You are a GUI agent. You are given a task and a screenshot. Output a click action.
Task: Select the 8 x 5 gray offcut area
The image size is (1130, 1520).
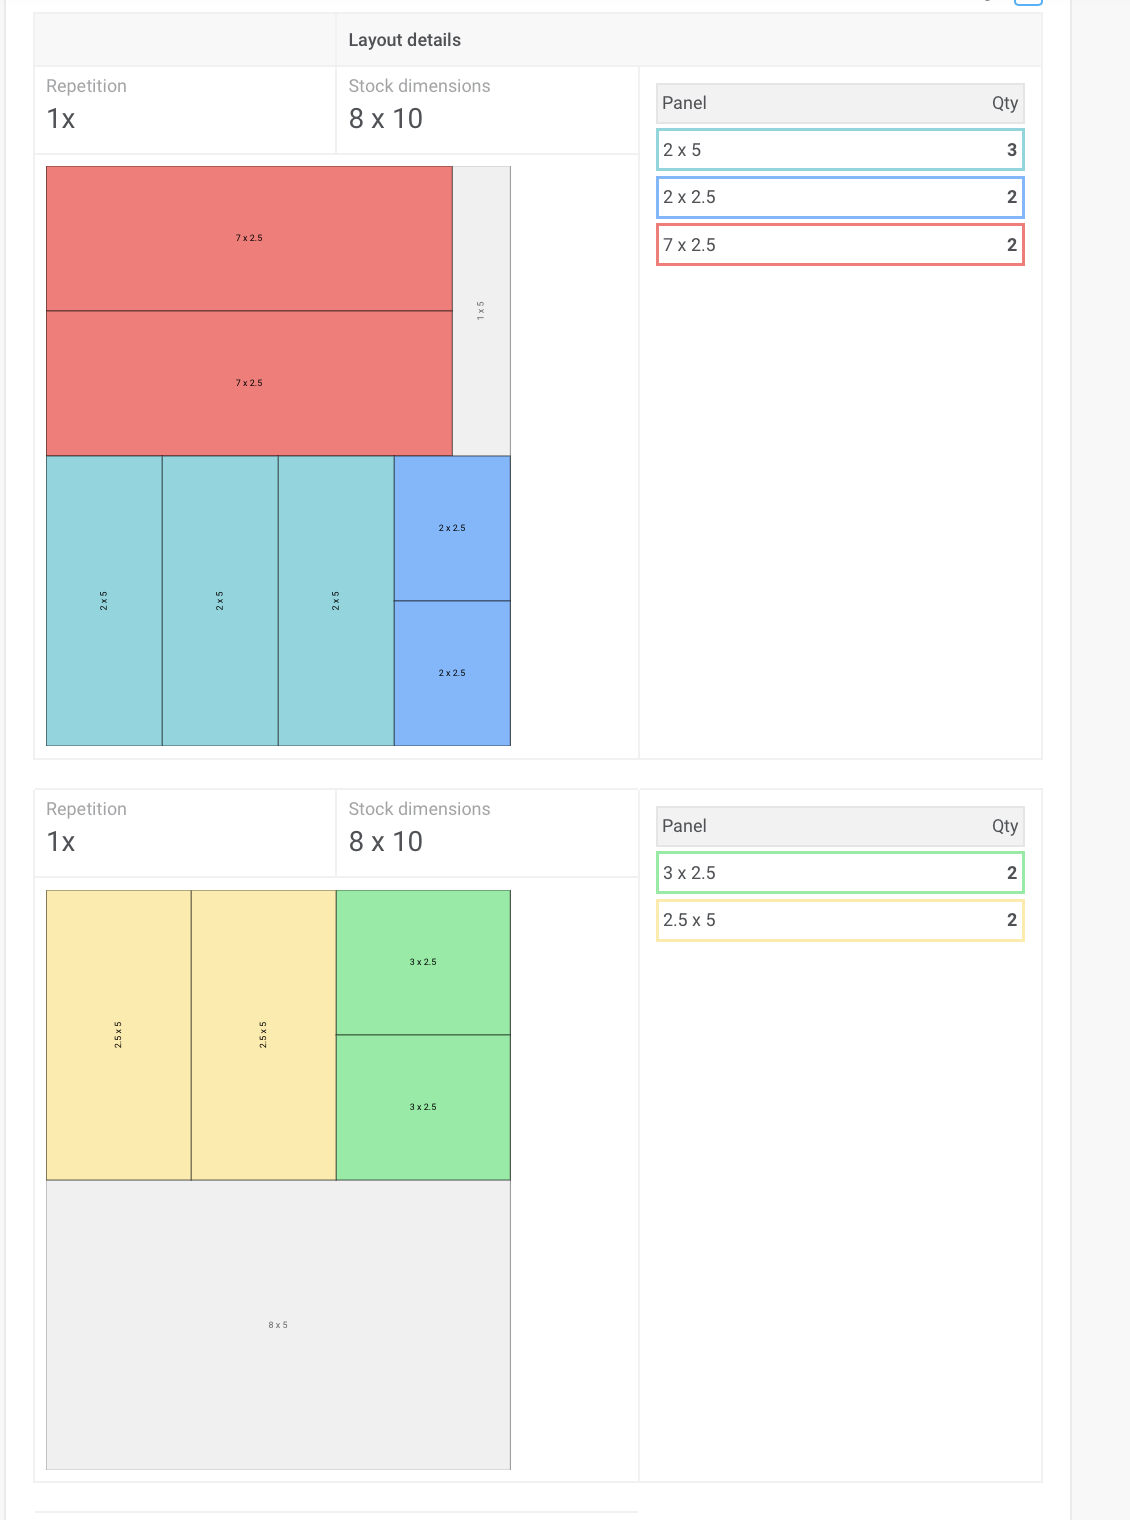tap(278, 1325)
